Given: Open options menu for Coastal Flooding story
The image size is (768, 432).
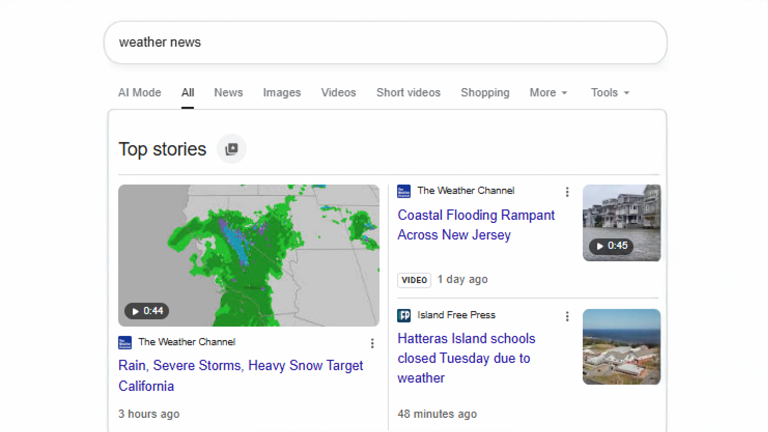Looking at the screenshot, I should pyautogui.click(x=567, y=192).
